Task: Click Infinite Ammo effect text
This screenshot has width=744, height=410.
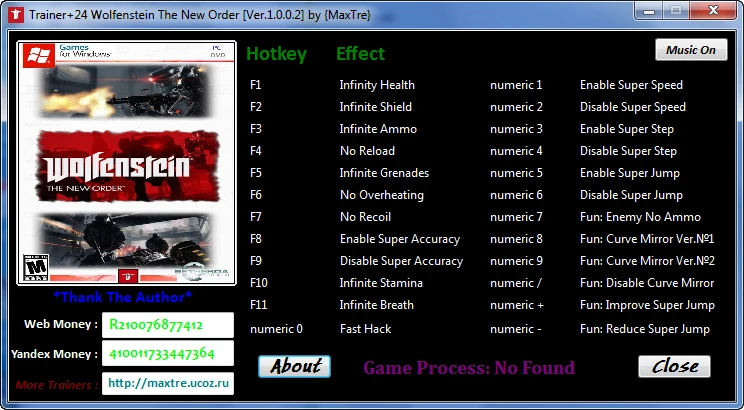Action: 378,129
